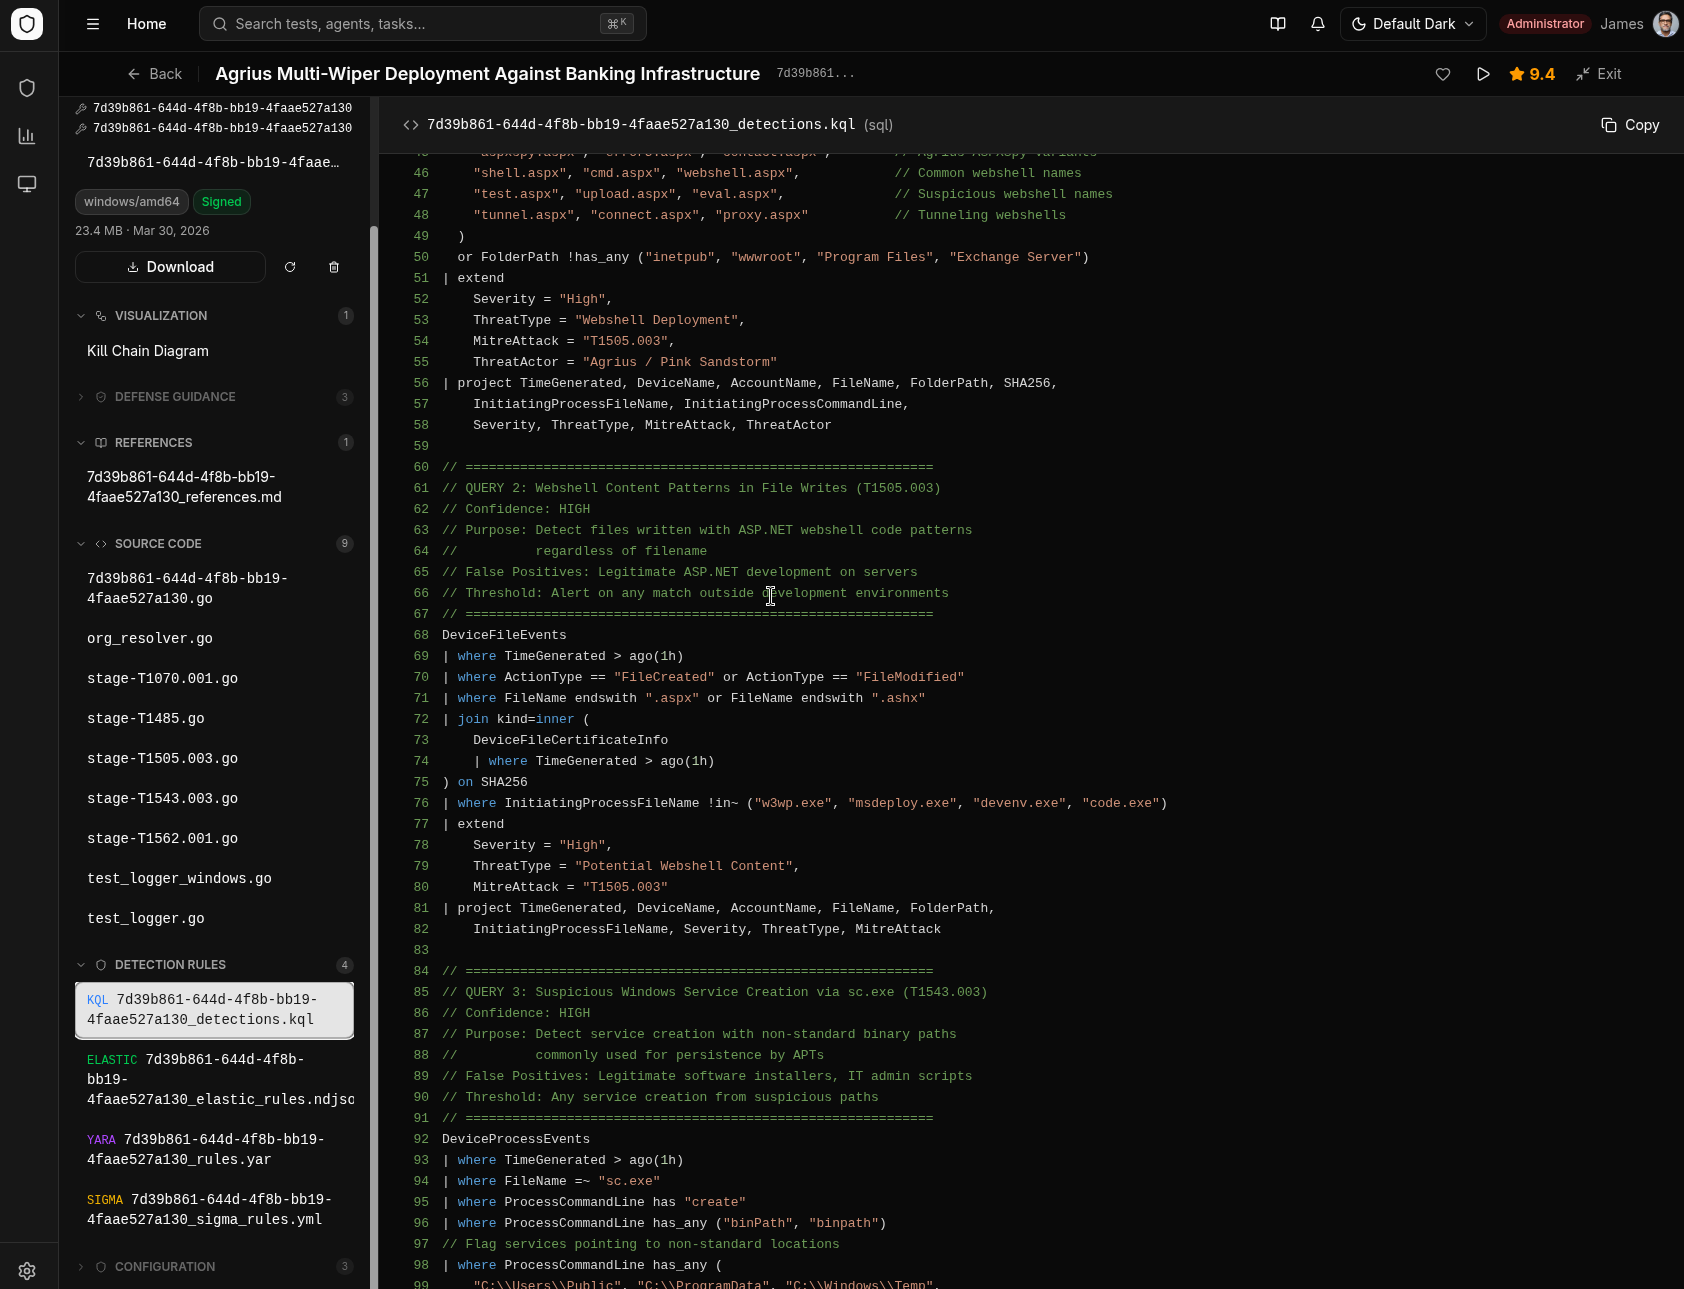Click James user avatar
Screen dimensions: 1684x1289
point(1666,24)
